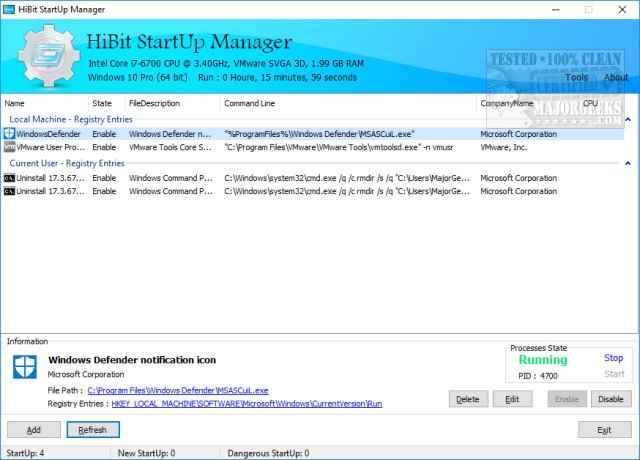Sort by the CPU column header

590,103
